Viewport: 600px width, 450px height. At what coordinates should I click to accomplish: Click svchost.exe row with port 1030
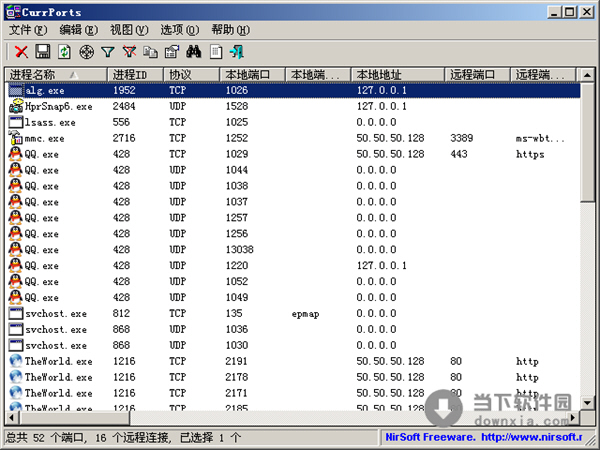coord(293,345)
